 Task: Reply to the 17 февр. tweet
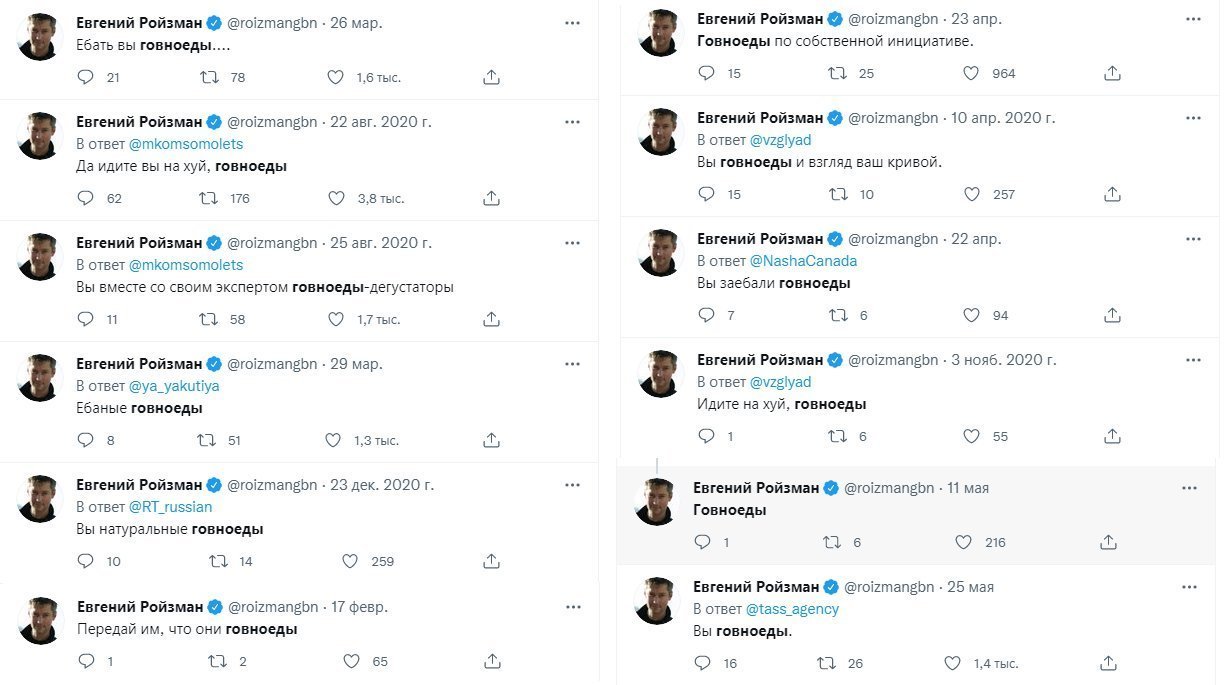click(85, 661)
